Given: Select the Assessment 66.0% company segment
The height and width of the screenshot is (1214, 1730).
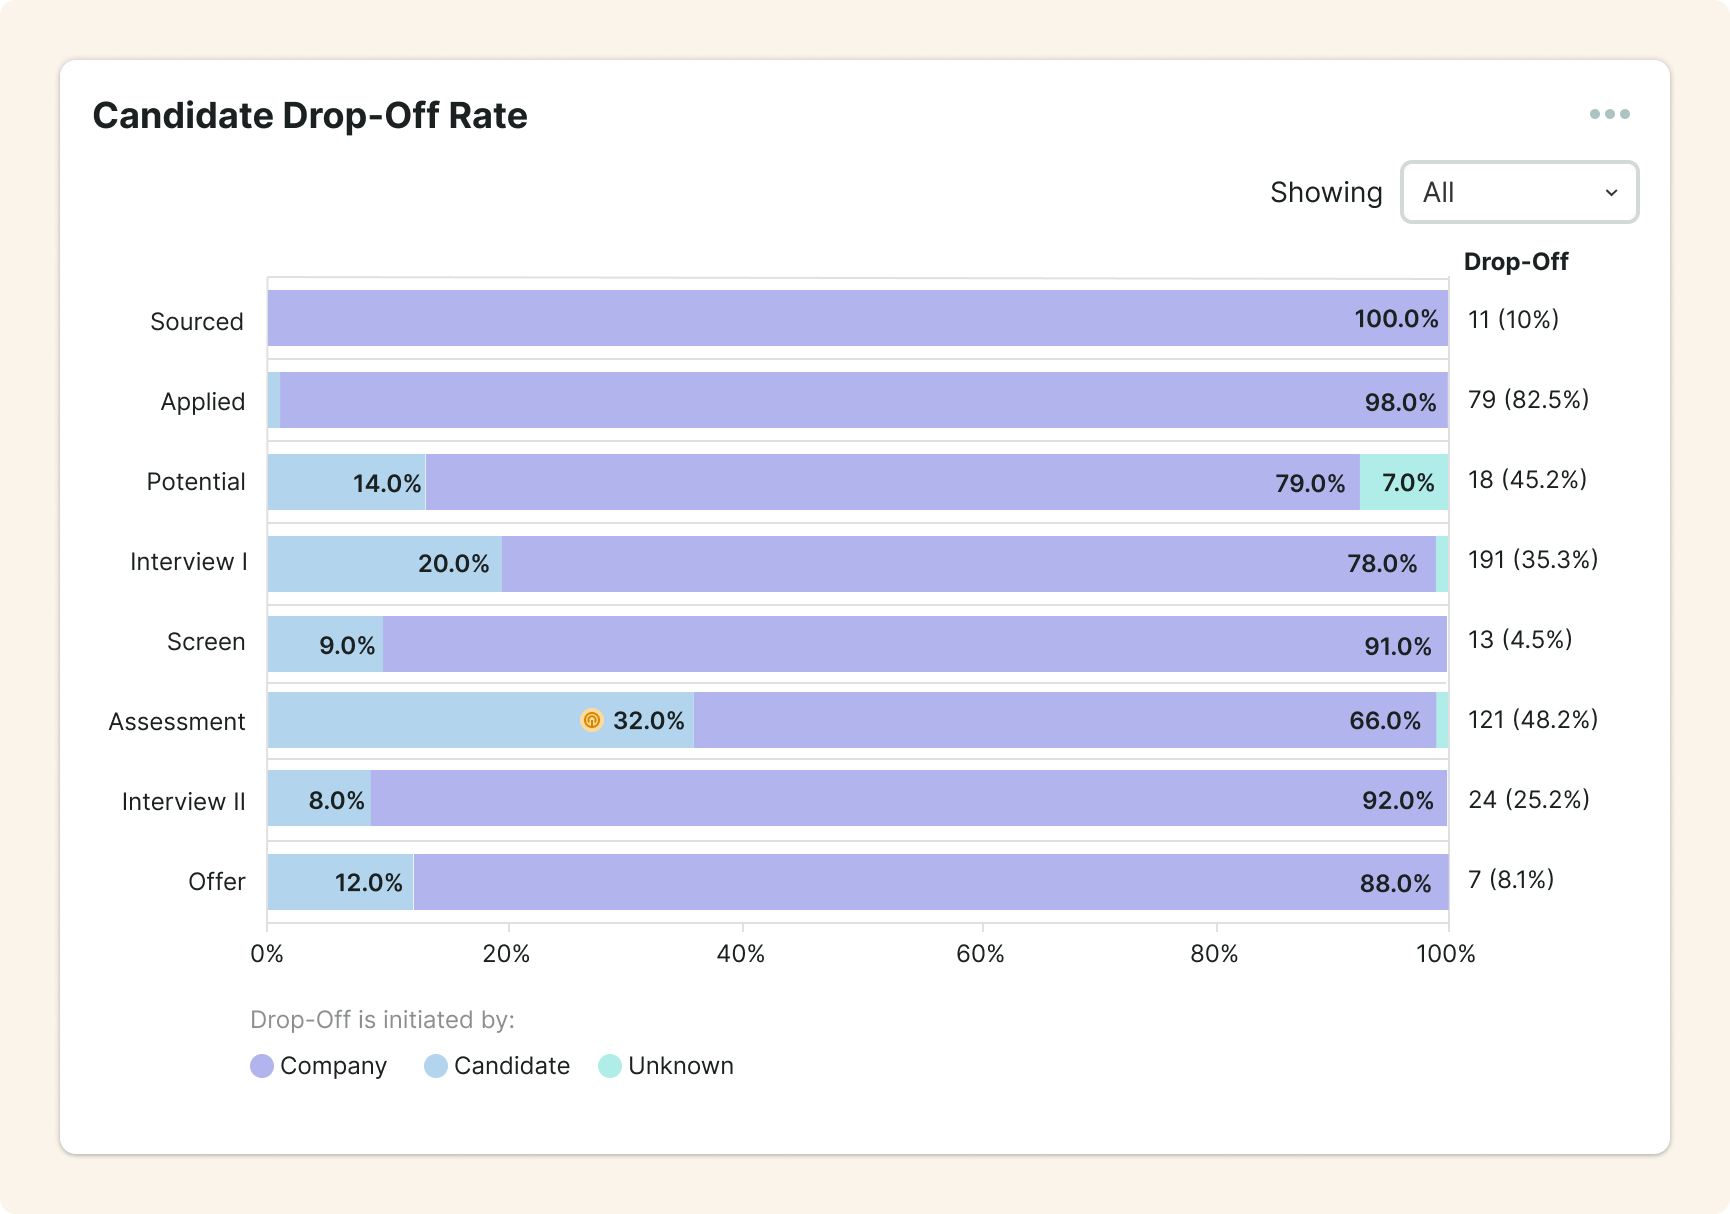Looking at the screenshot, I should click(1064, 720).
